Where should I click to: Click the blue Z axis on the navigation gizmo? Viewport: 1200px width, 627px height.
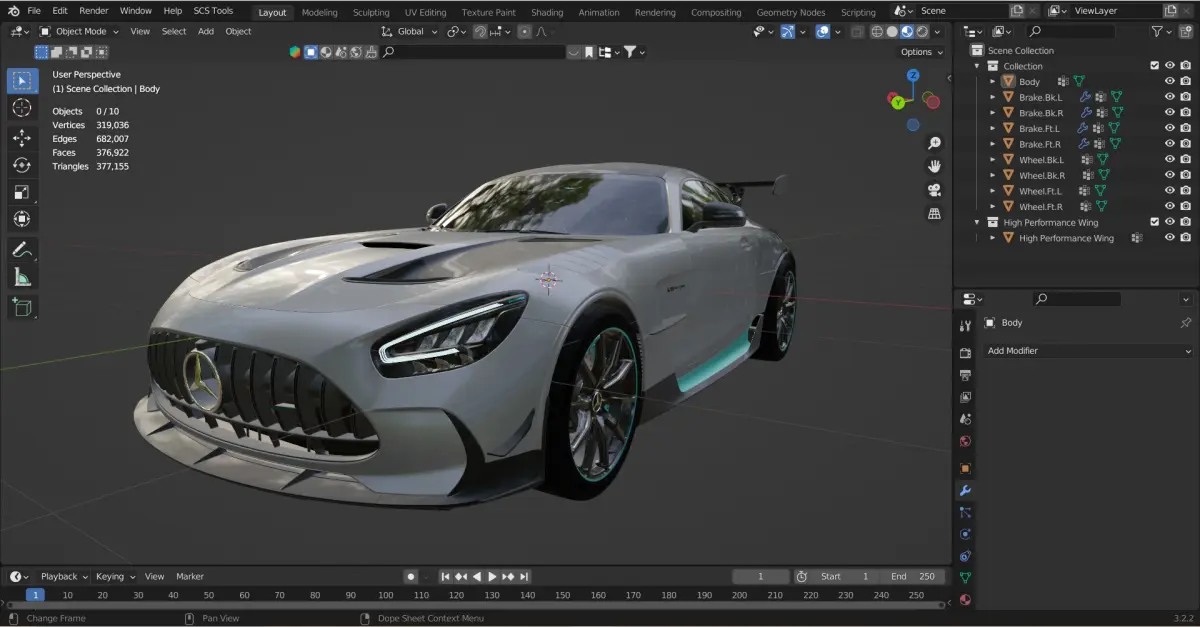pos(913,76)
